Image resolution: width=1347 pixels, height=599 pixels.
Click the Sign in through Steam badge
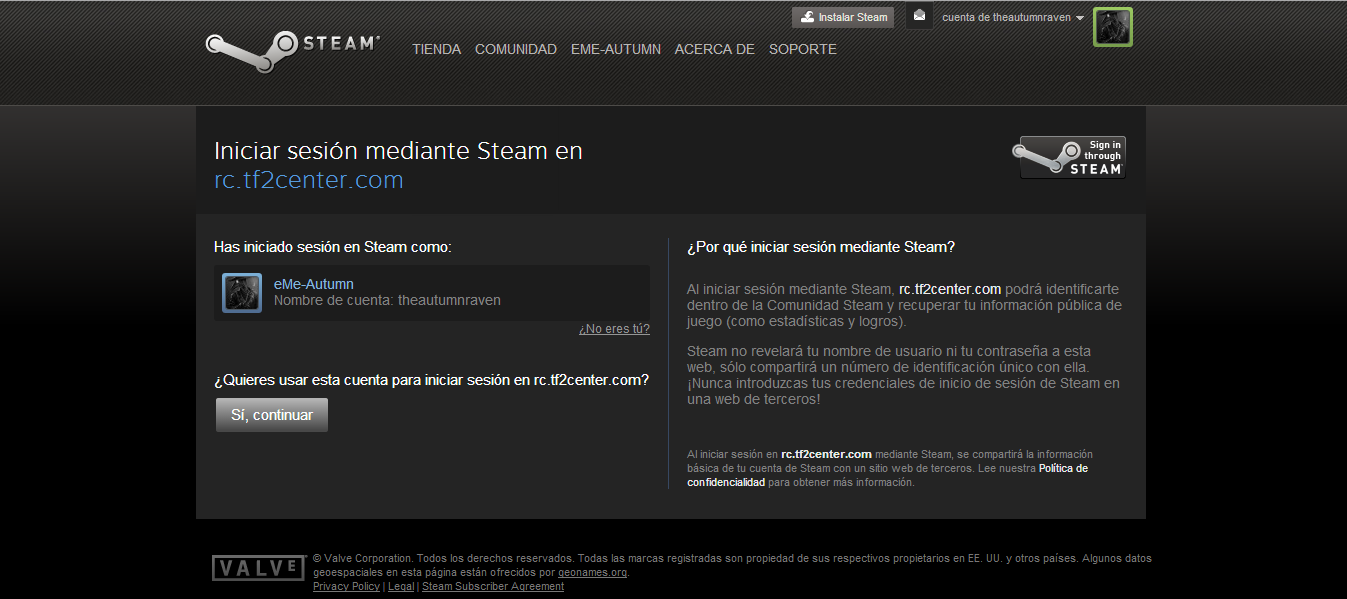[x=1069, y=158]
